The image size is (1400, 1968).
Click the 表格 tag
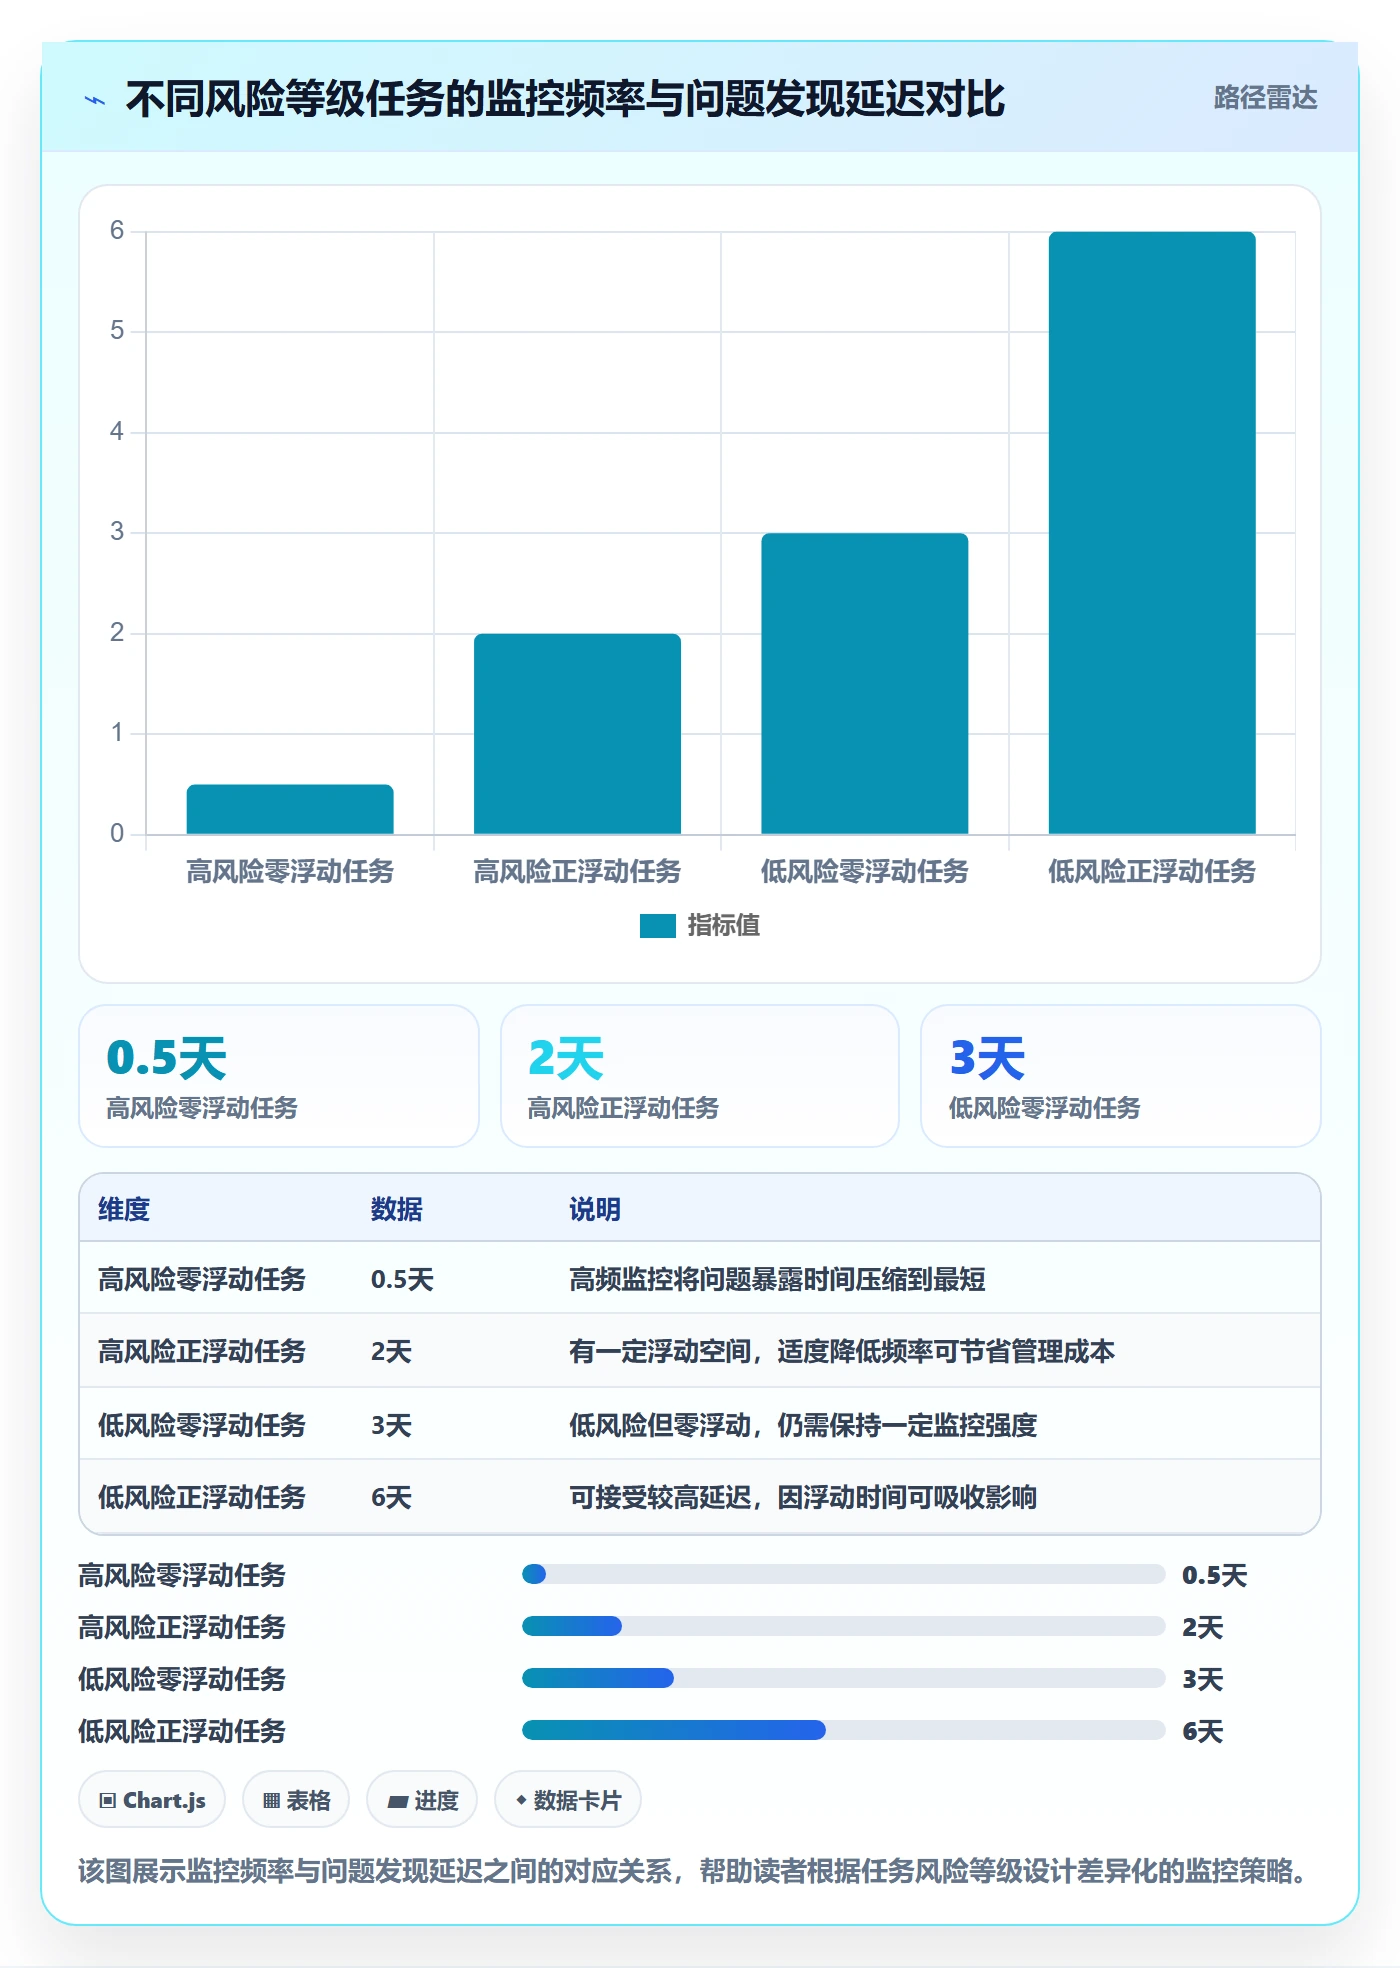[296, 1800]
